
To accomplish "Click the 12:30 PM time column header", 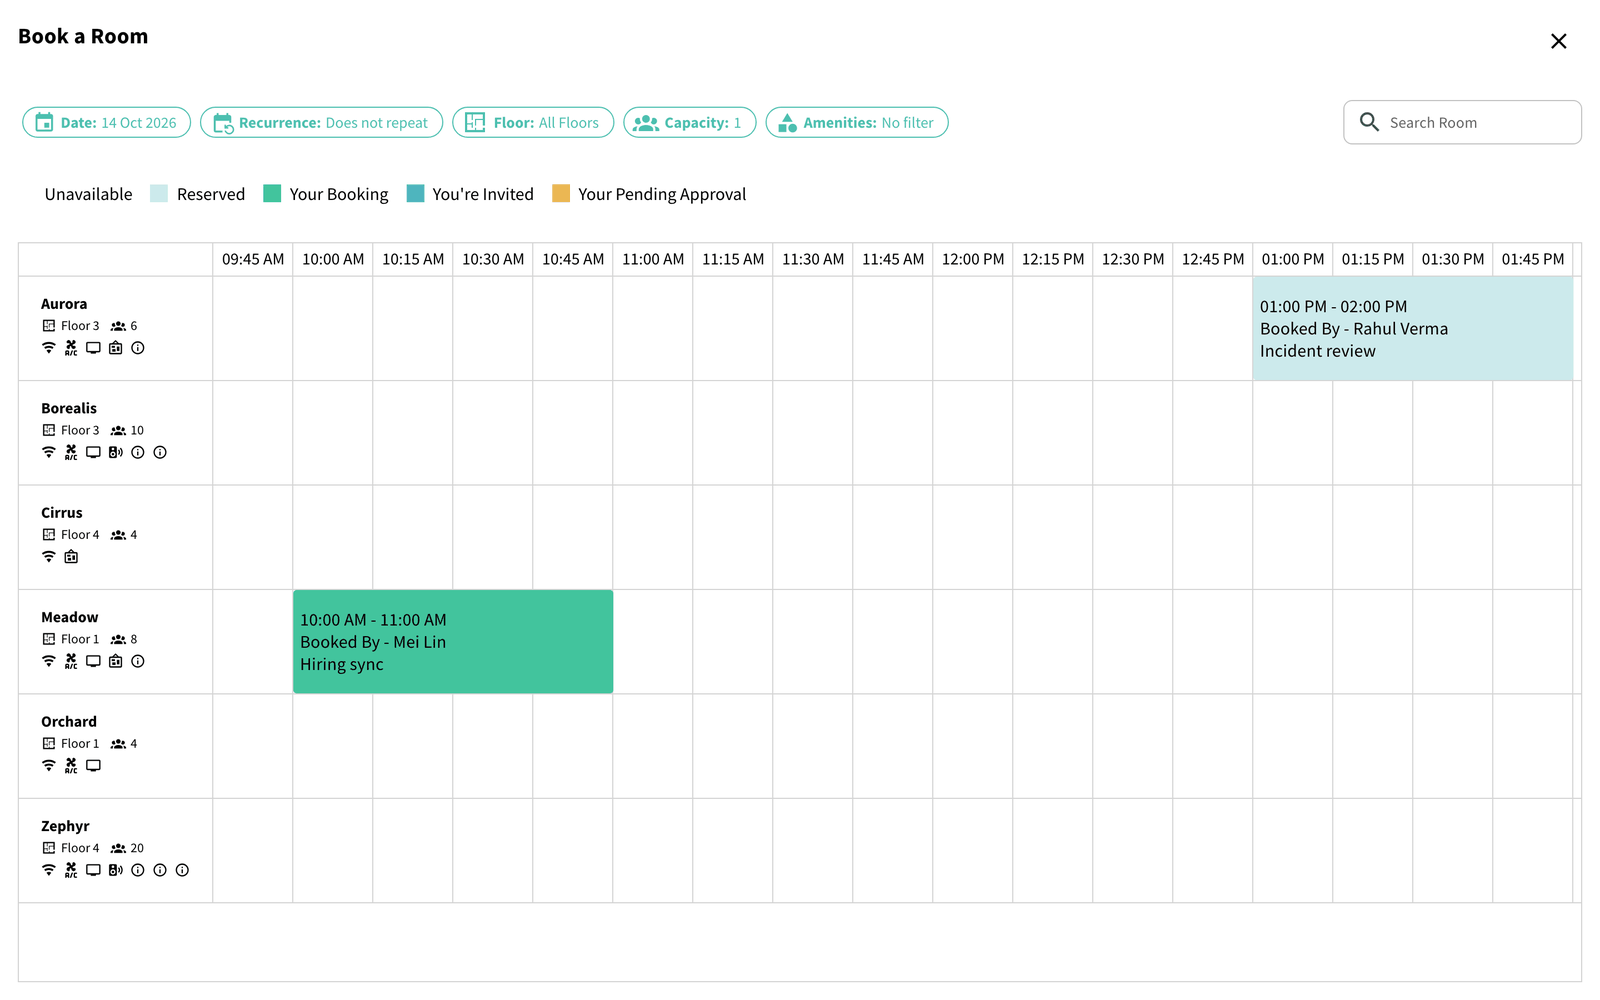I will click(x=1133, y=259).
